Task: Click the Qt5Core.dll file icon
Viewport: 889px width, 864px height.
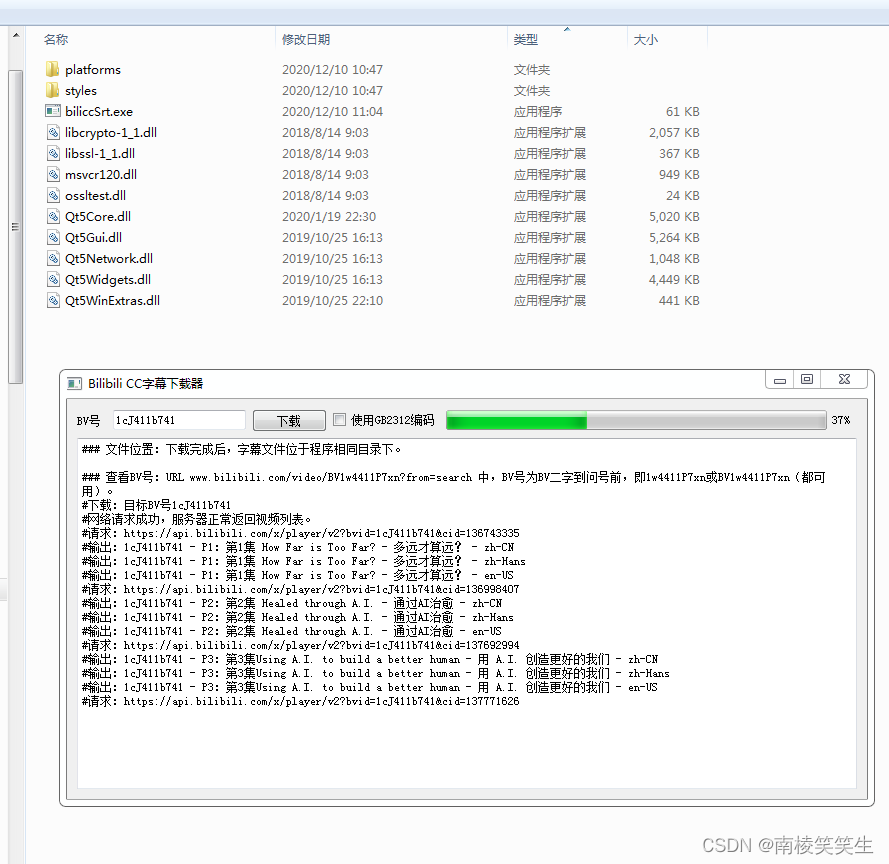Action: (x=53, y=216)
